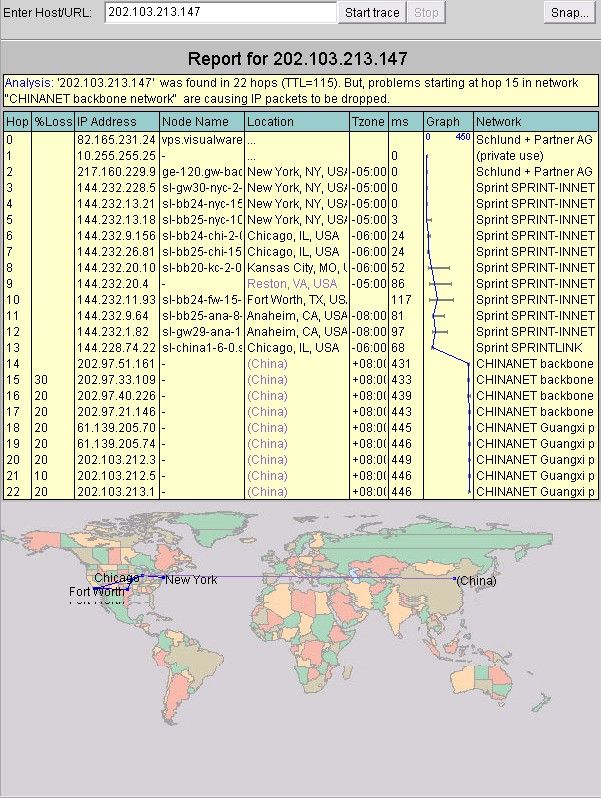The height and width of the screenshot is (798, 601).
Task: Select IP address 82.165.231.24
Action: [x=117, y=139]
